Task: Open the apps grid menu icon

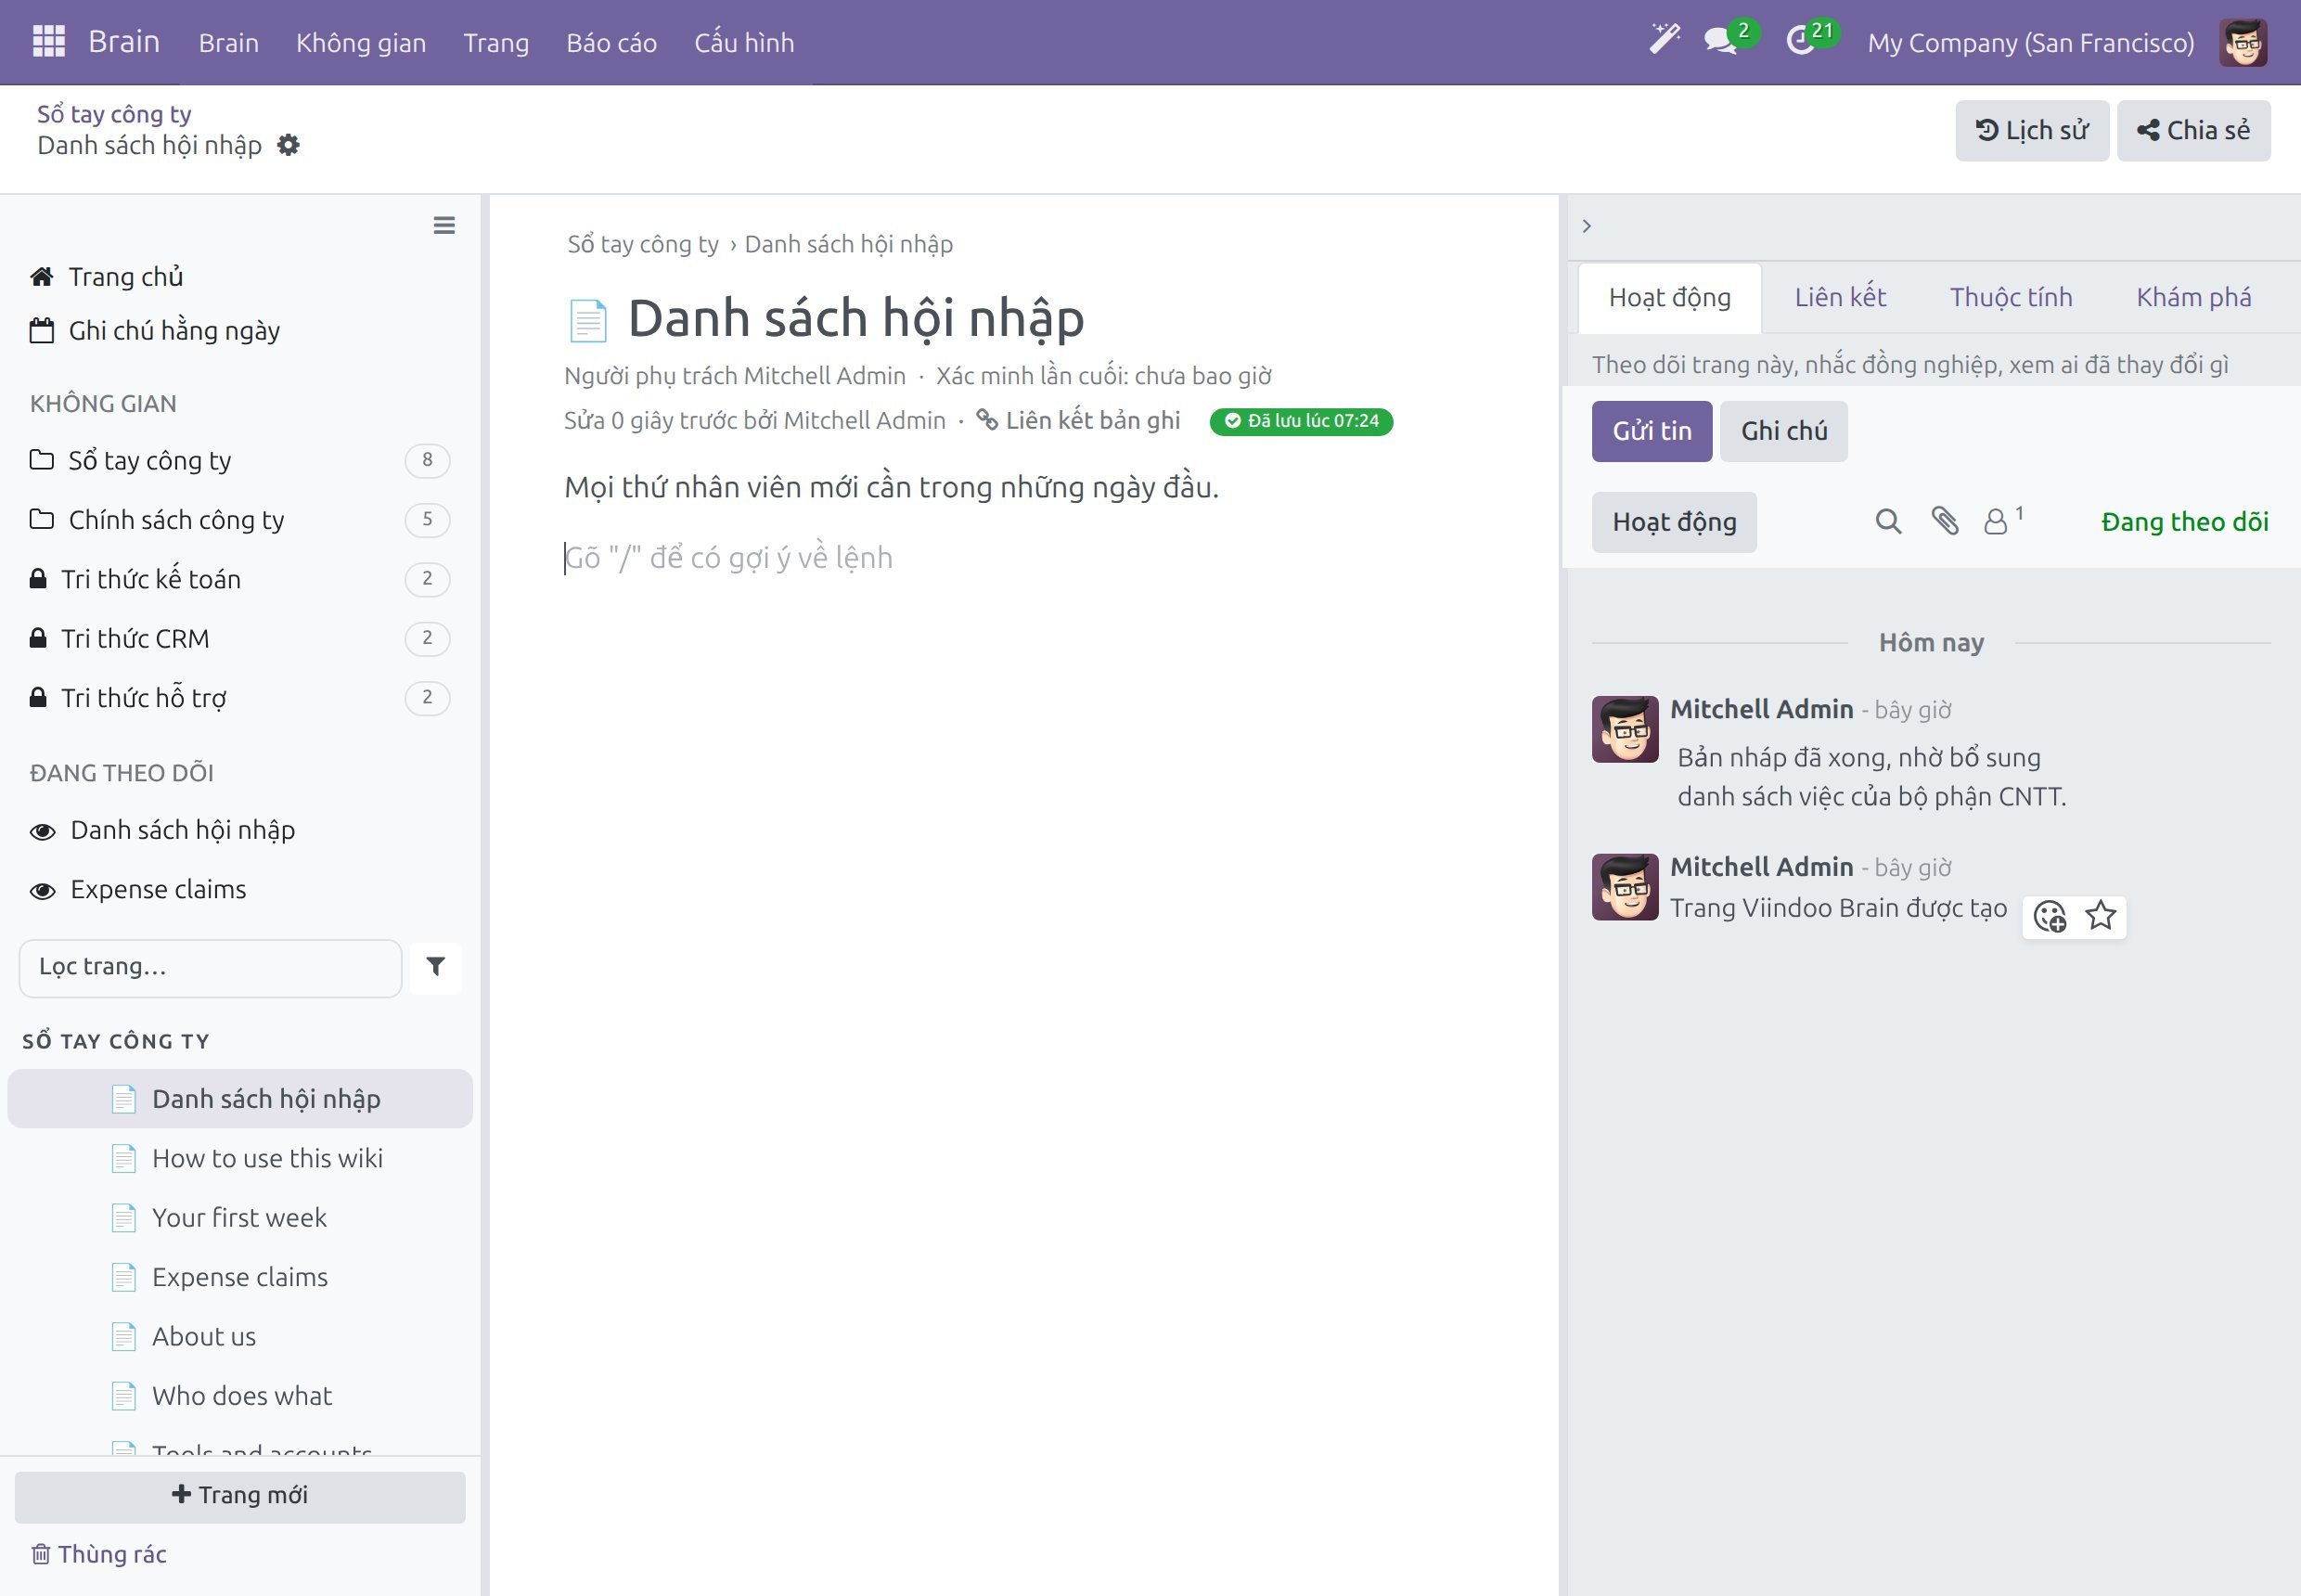Action: point(48,42)
